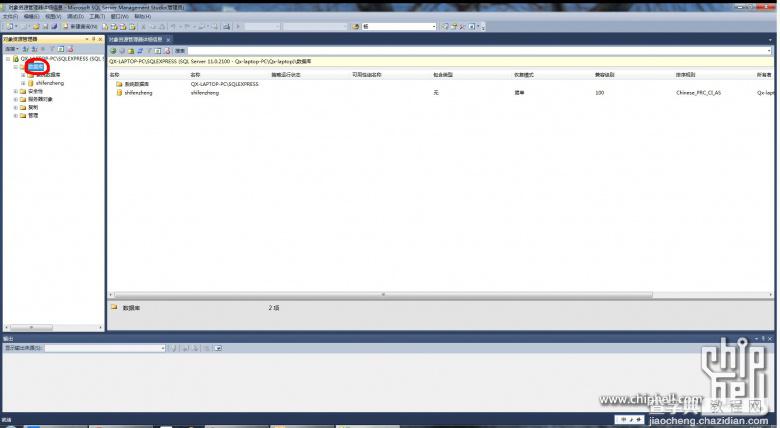
Task: Click the 新建查询(N) toolbar button
Action: [x=80, y=26]
